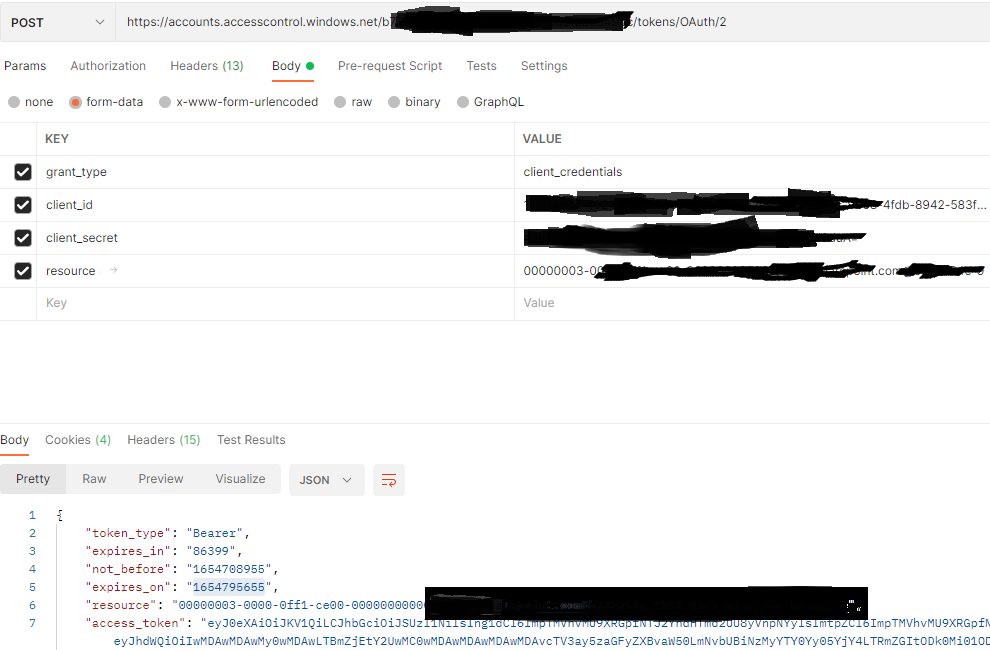
Task: Toggle line wrapping in the response viewer
Action: tap(389, 480)
